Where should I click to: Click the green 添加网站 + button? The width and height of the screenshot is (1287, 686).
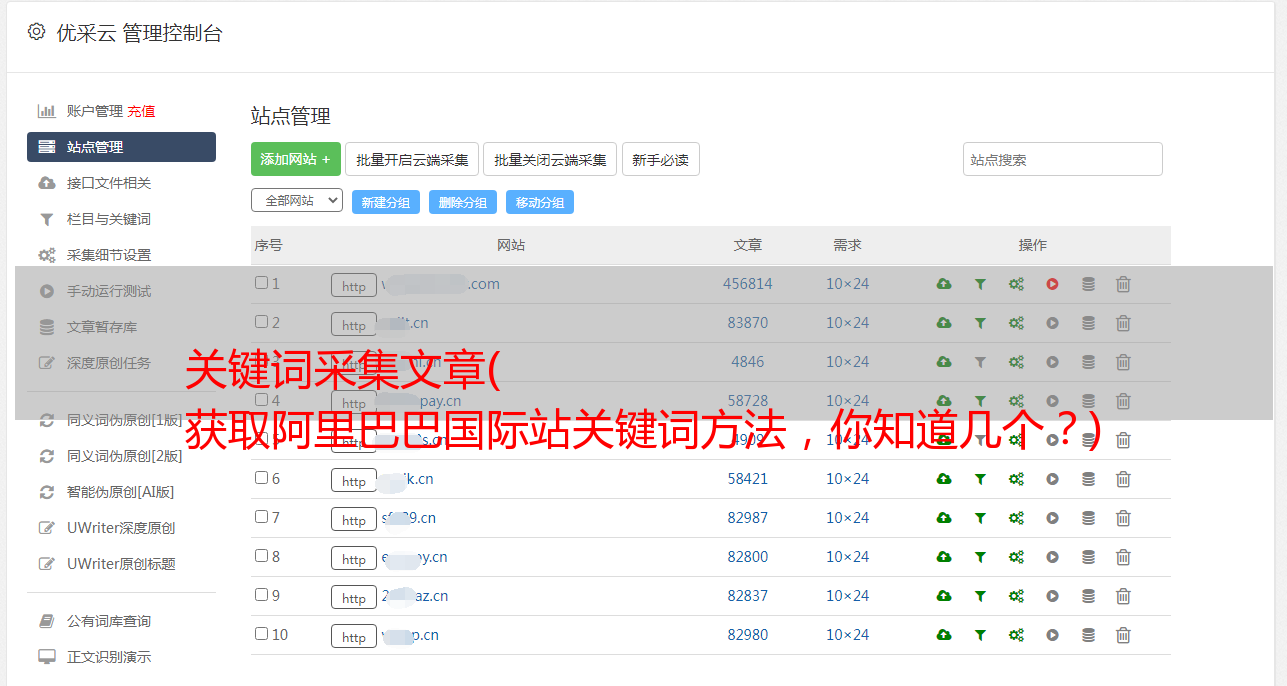tap(296, 159)
